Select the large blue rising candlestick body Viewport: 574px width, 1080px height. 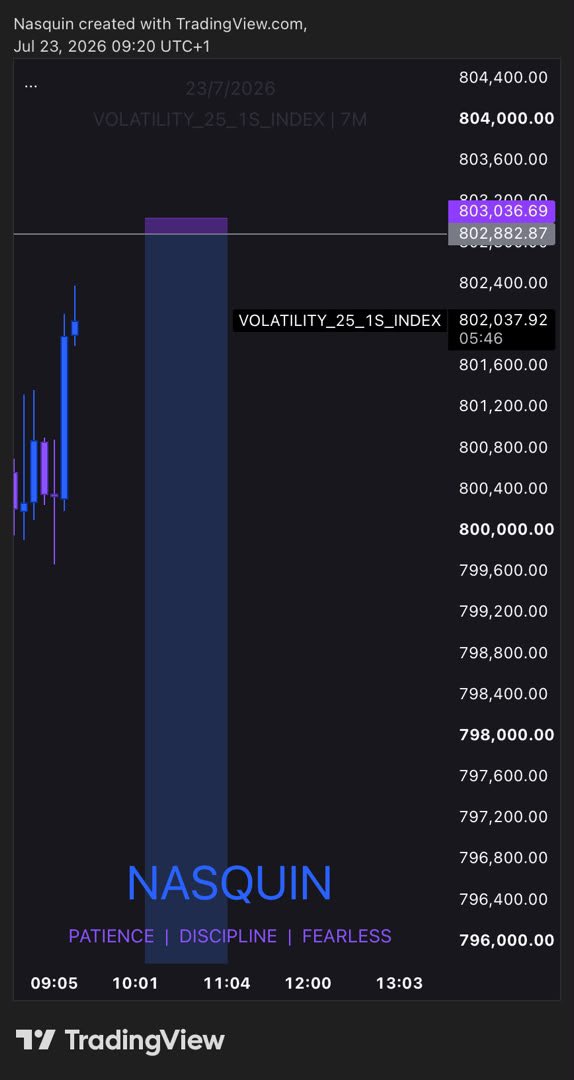coord(64,417)
